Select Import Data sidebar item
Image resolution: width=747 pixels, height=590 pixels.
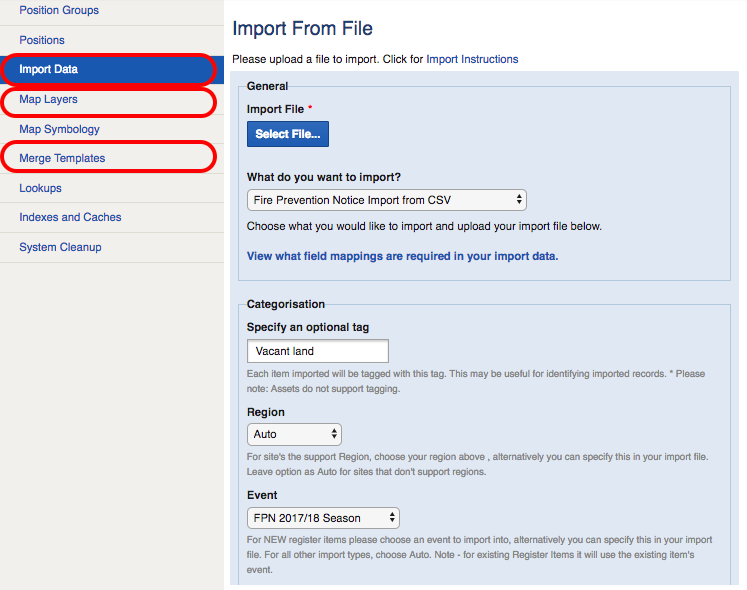click(112, 70)
